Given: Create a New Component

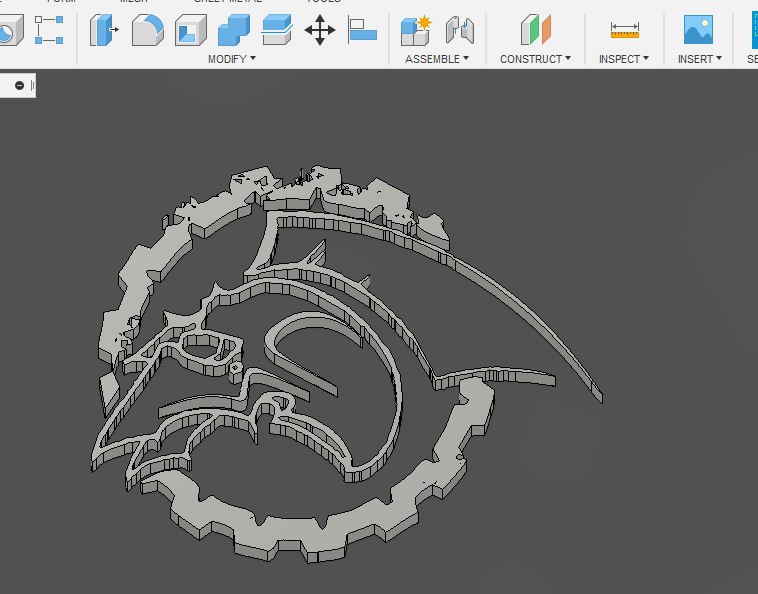Looking at the screenshot, I should point(416,30).
